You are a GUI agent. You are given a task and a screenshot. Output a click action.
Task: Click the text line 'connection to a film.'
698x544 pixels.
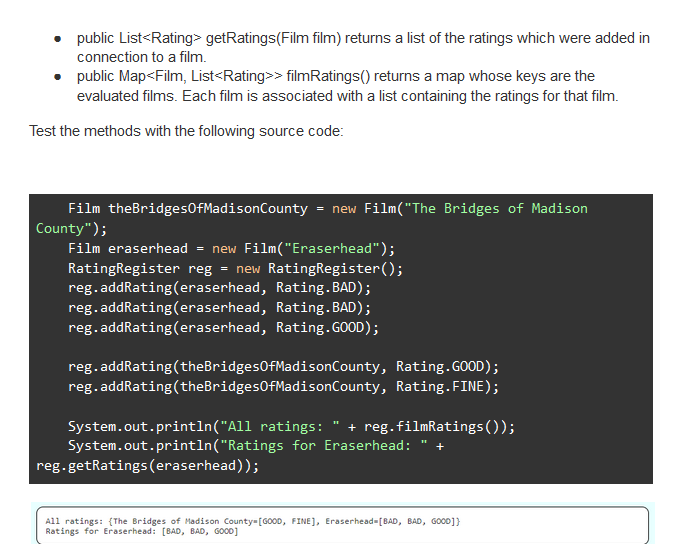pos(142,57)
